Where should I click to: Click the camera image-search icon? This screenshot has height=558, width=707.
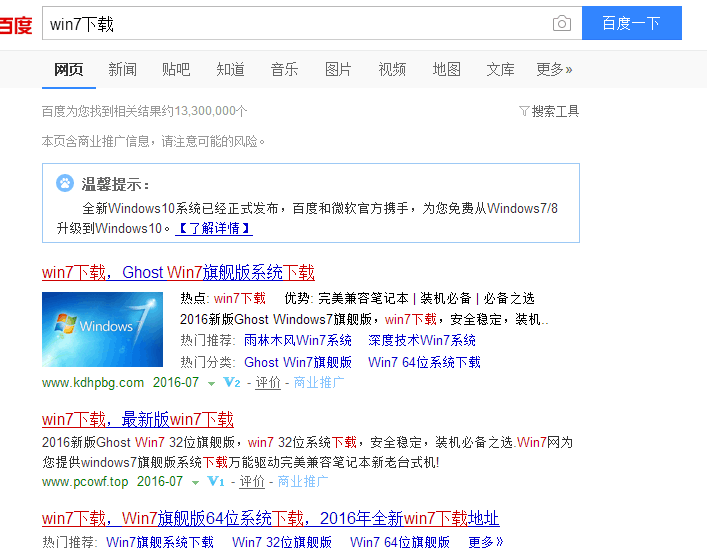click(562, 23)
